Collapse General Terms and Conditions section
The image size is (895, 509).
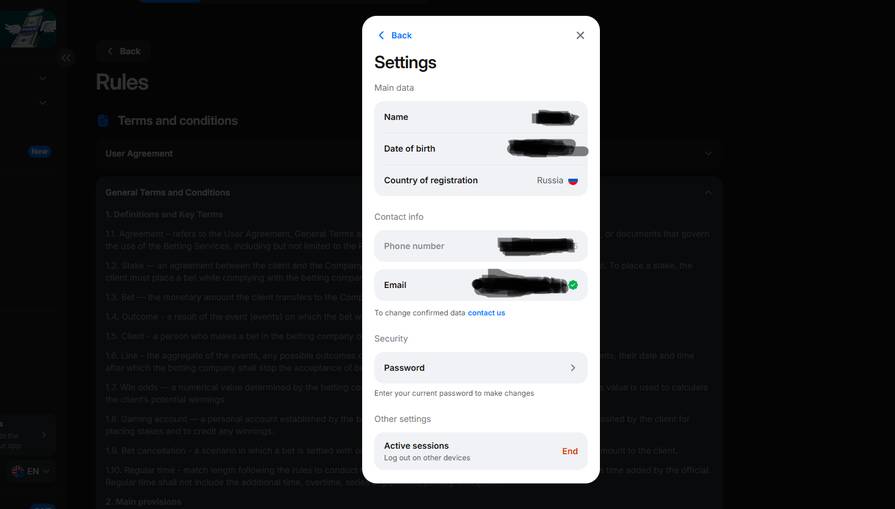708,193
